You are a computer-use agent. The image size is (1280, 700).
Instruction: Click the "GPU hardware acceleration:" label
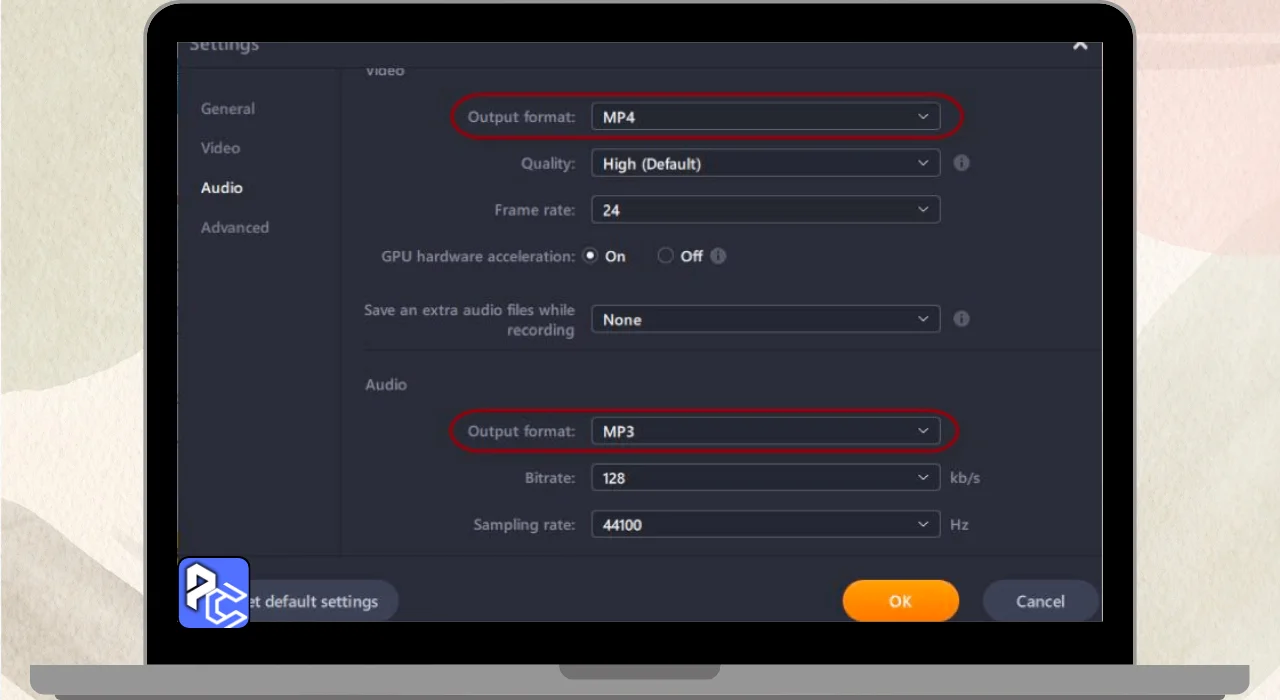pos(478,257)
